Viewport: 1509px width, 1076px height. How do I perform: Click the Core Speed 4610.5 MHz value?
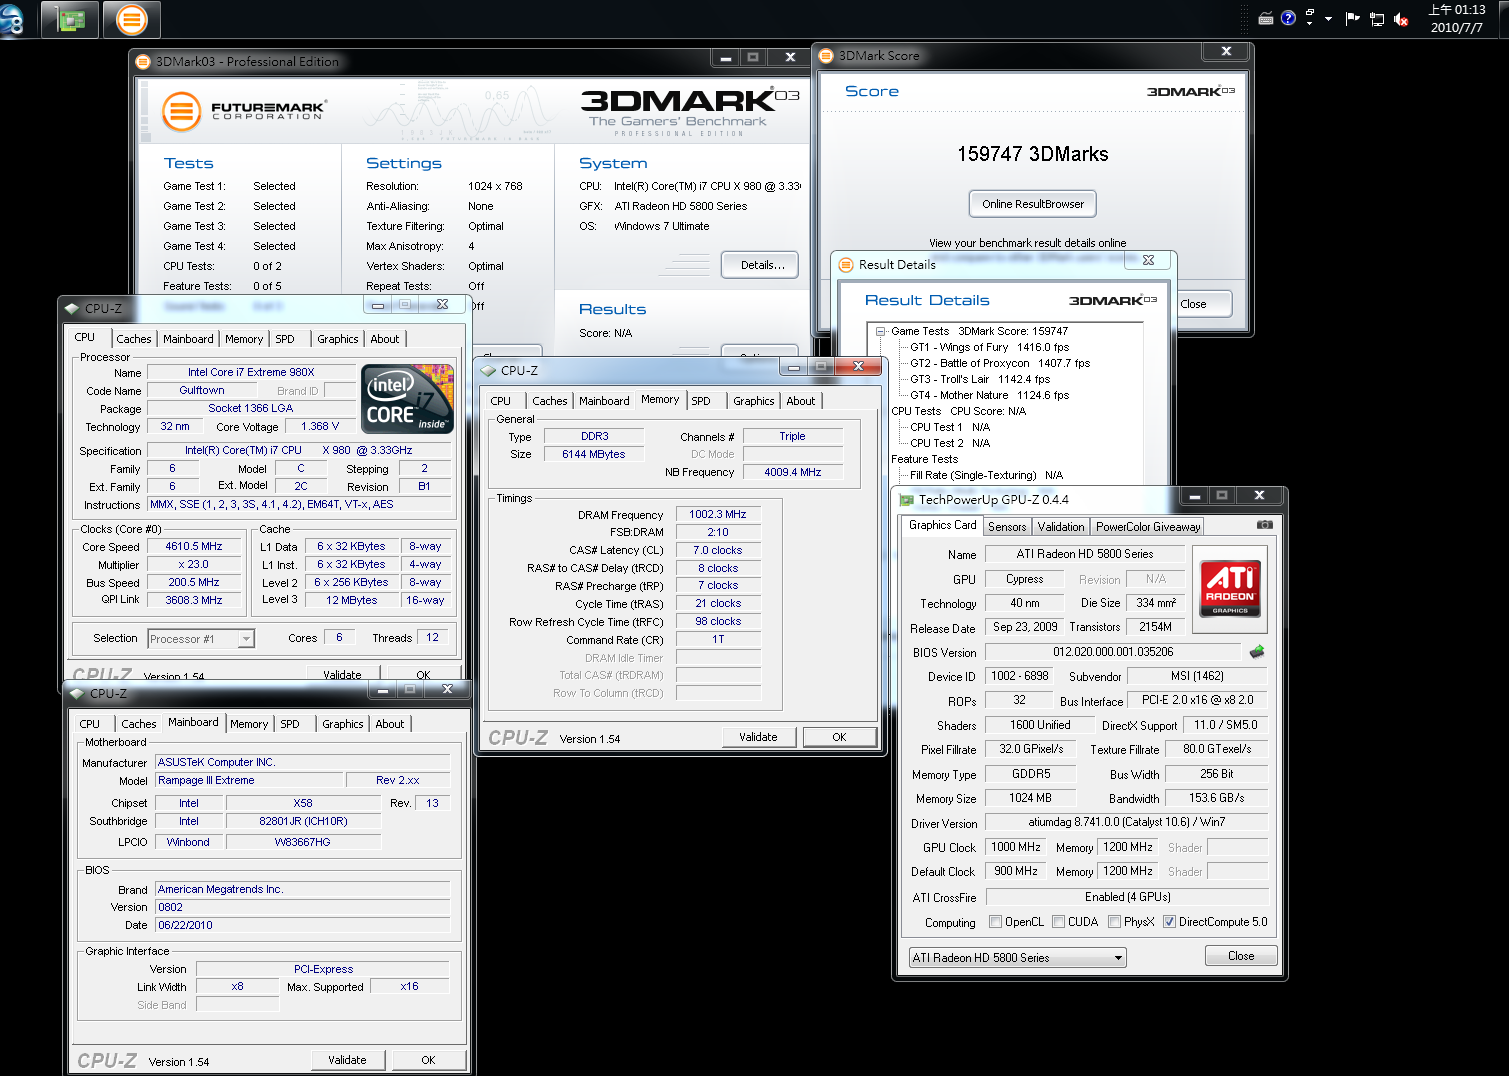tap(194, 546)
